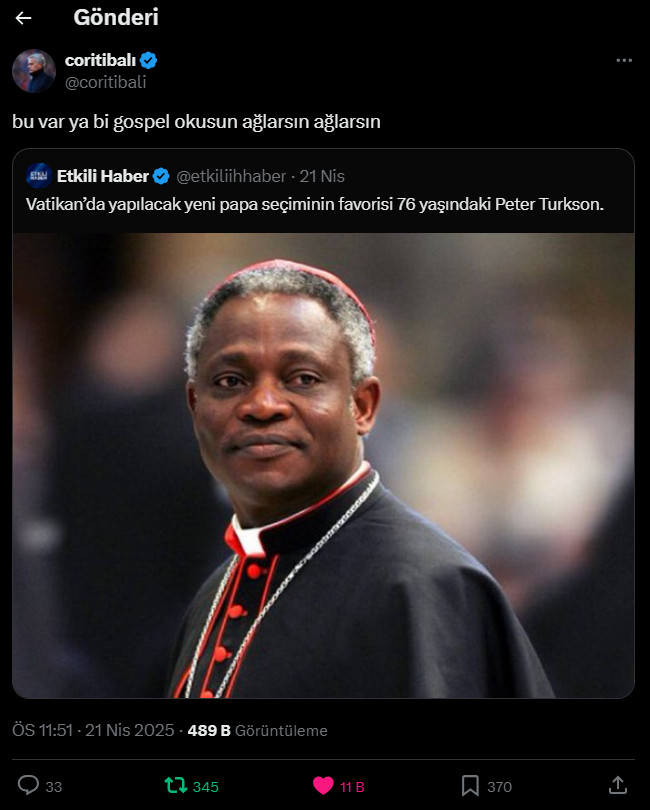Open the Etkili Haber account name

103,176
